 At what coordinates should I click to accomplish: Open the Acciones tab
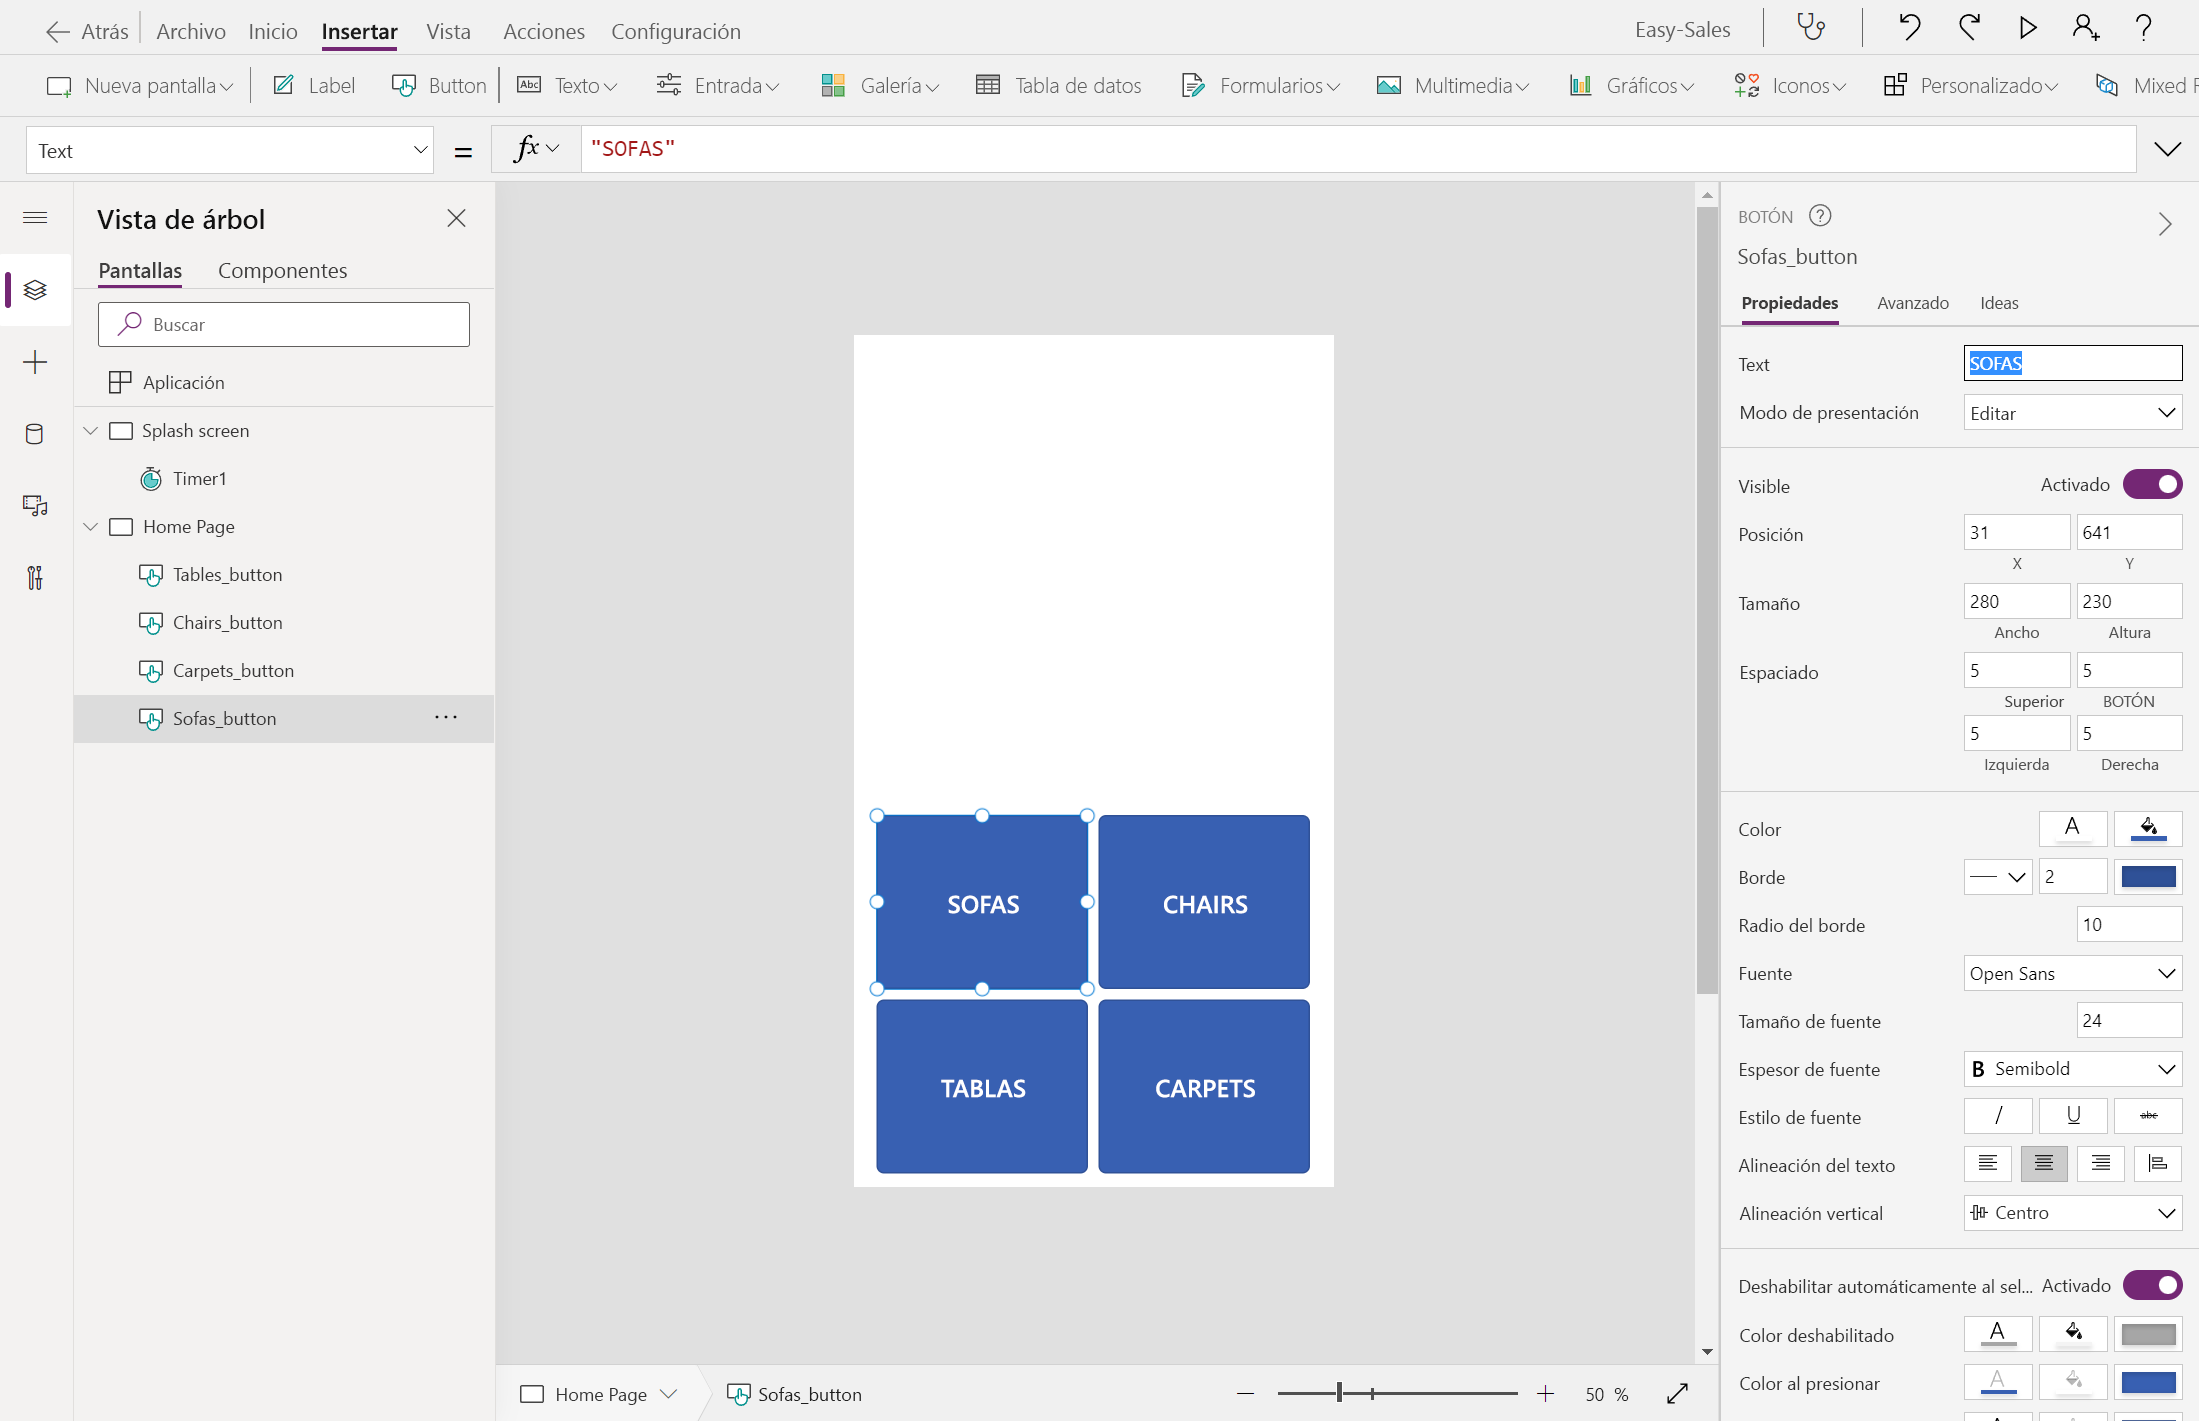click(x=544, y=31)
